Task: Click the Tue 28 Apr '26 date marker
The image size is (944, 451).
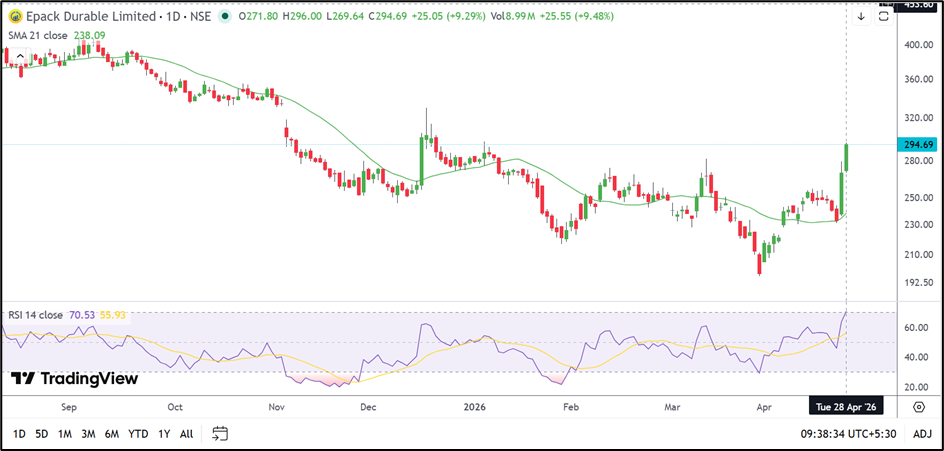Action: click(847, 407)
